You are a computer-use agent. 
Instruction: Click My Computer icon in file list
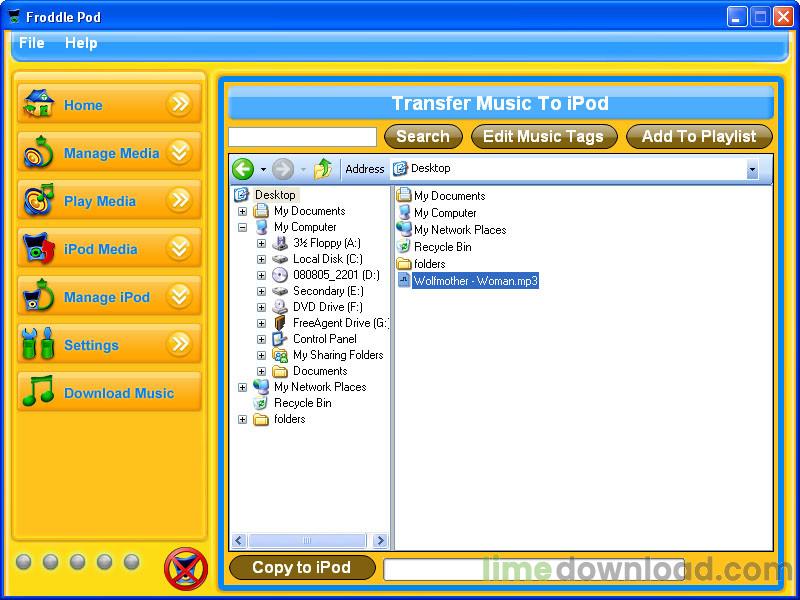point(404,212)
